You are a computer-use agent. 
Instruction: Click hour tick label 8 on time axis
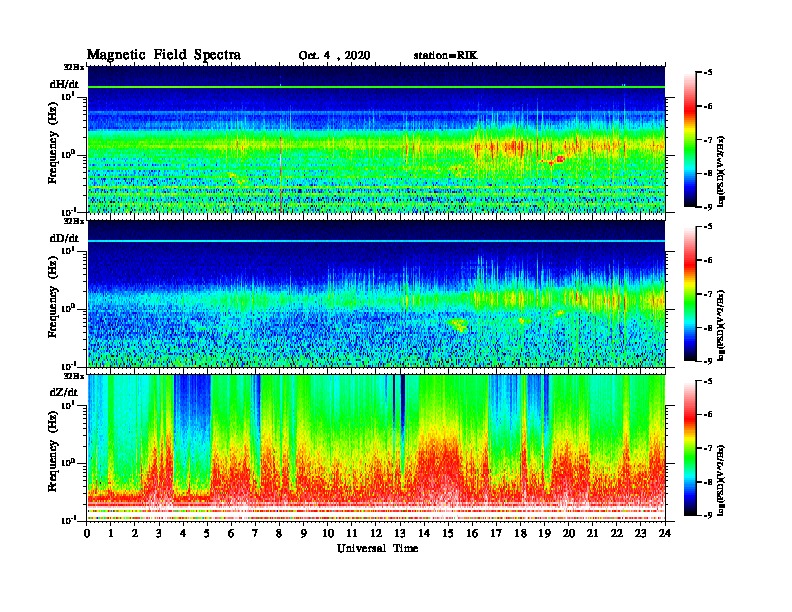(x=279, y=533)
